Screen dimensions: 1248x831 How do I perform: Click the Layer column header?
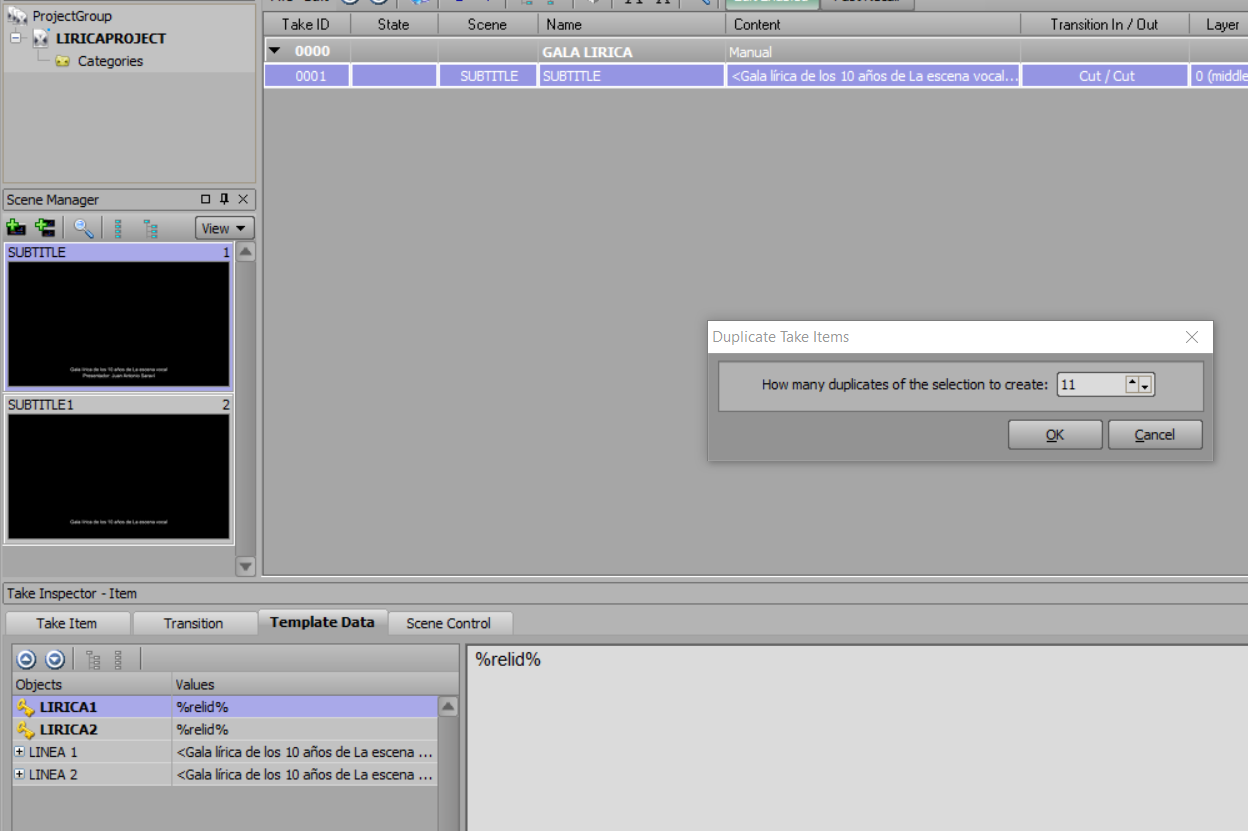[x=1219, y=24]
